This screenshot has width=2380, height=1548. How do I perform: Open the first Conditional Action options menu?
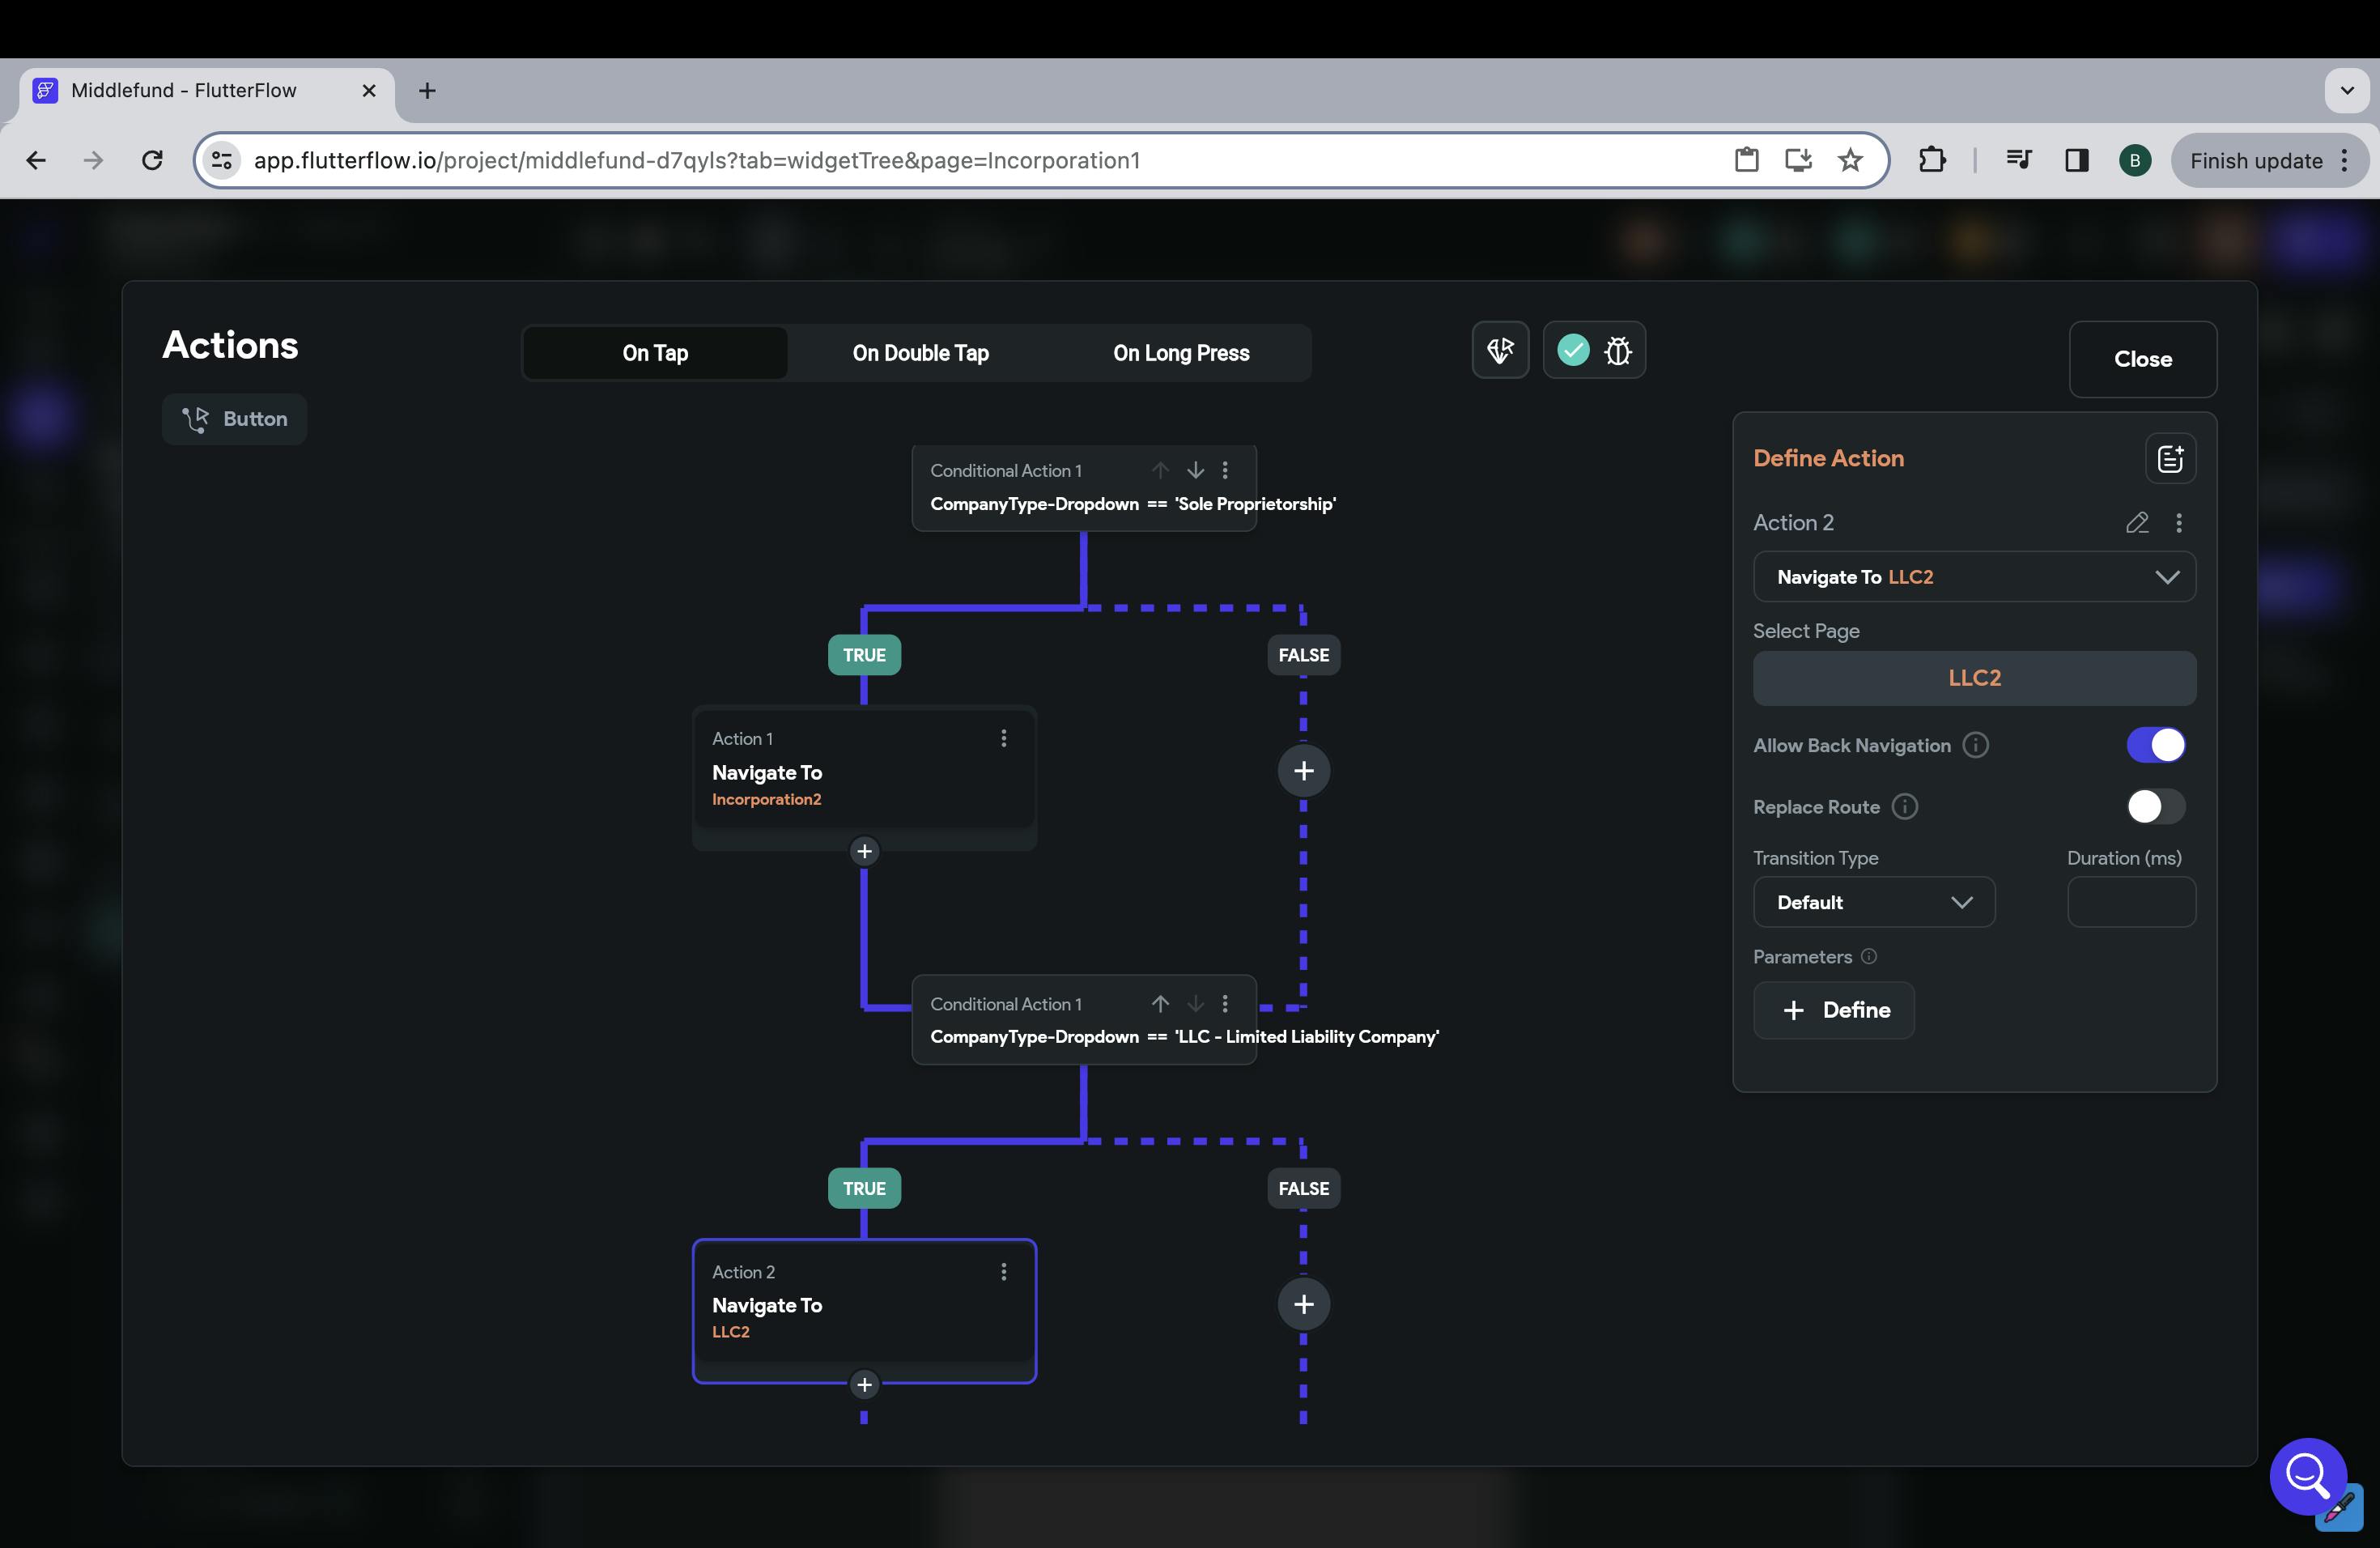(x=1225, y=470)
